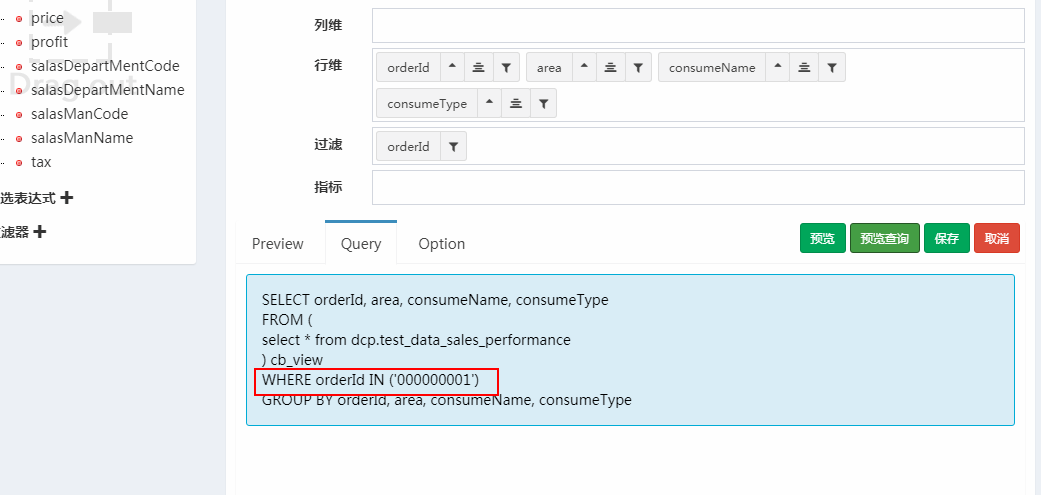The height and width of the screenshot is (495, 1041).
Task: Select salasDepartMentCode field
Action: [x=105, y=66]
